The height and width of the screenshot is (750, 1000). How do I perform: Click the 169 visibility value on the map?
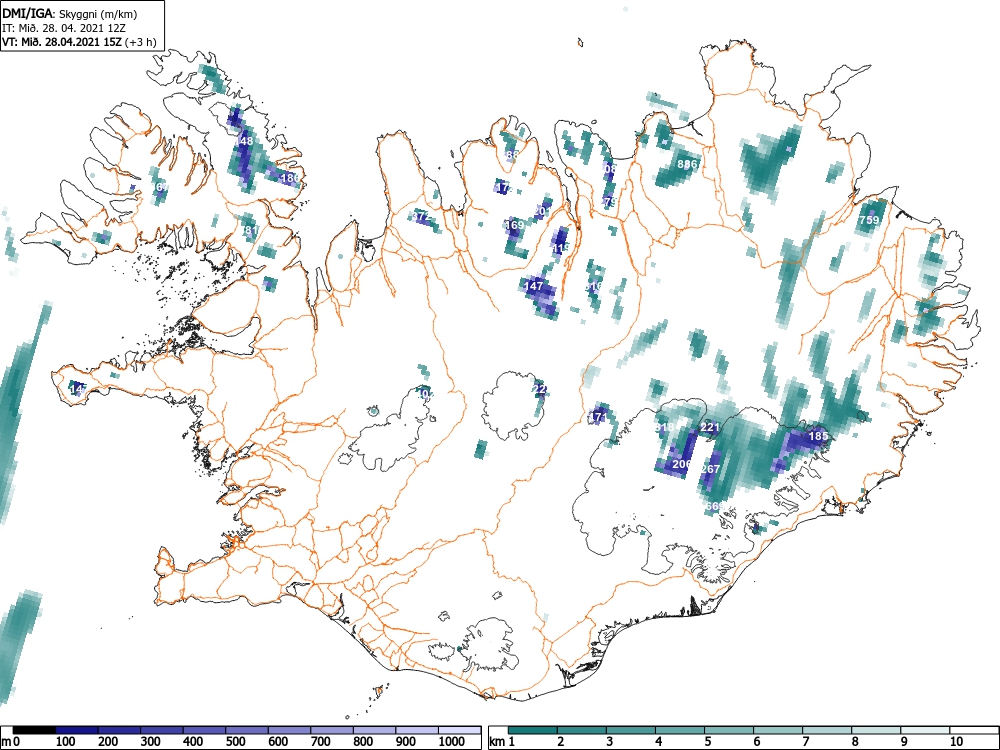(x=514, y=224)
